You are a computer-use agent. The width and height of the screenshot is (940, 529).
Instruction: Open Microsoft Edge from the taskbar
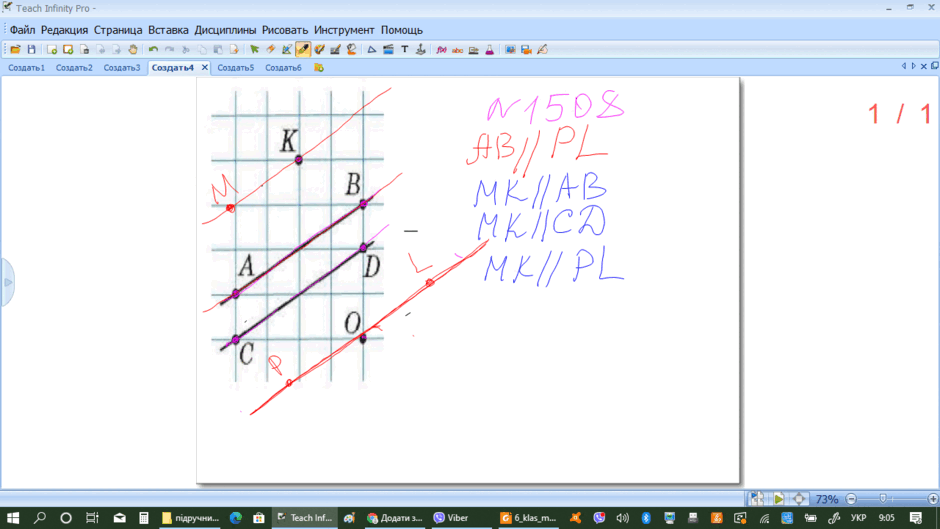point(236,518)
